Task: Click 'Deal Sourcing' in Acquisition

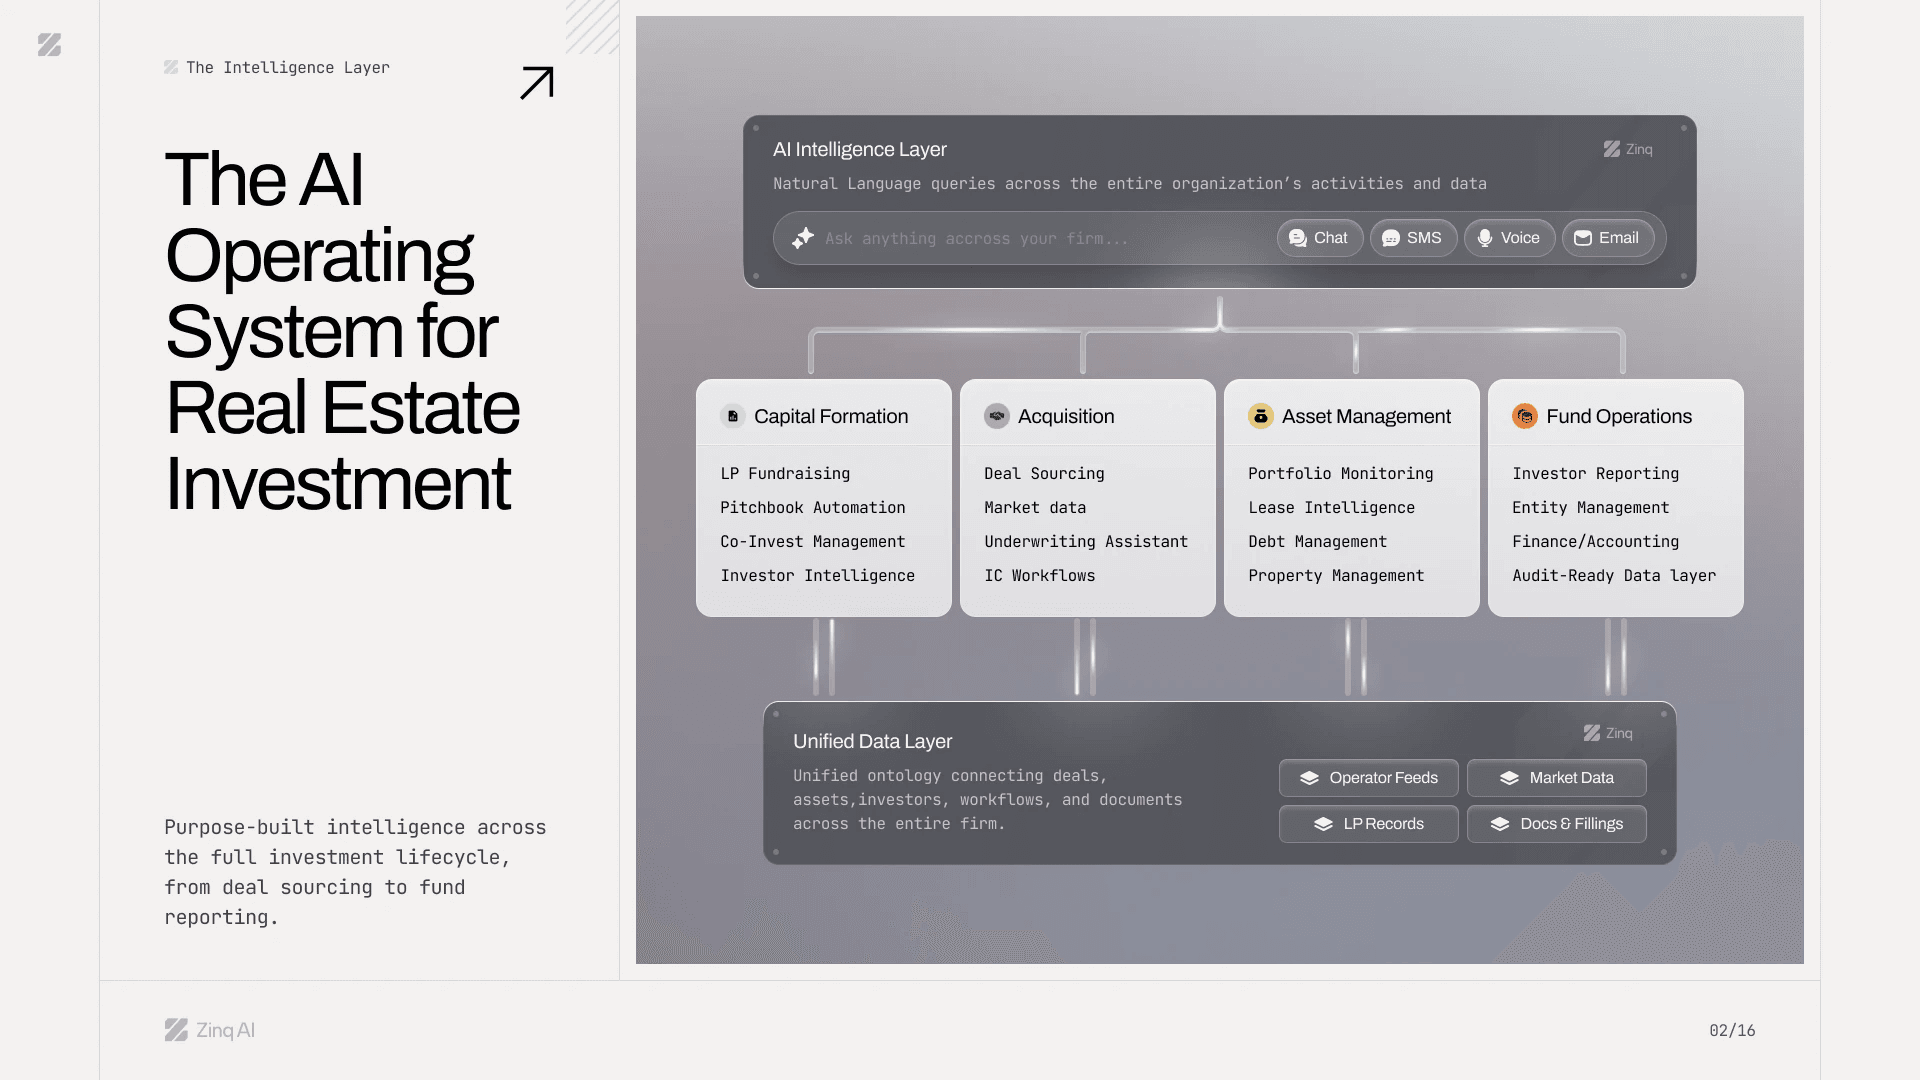Action: click(x=1044, y=474)
